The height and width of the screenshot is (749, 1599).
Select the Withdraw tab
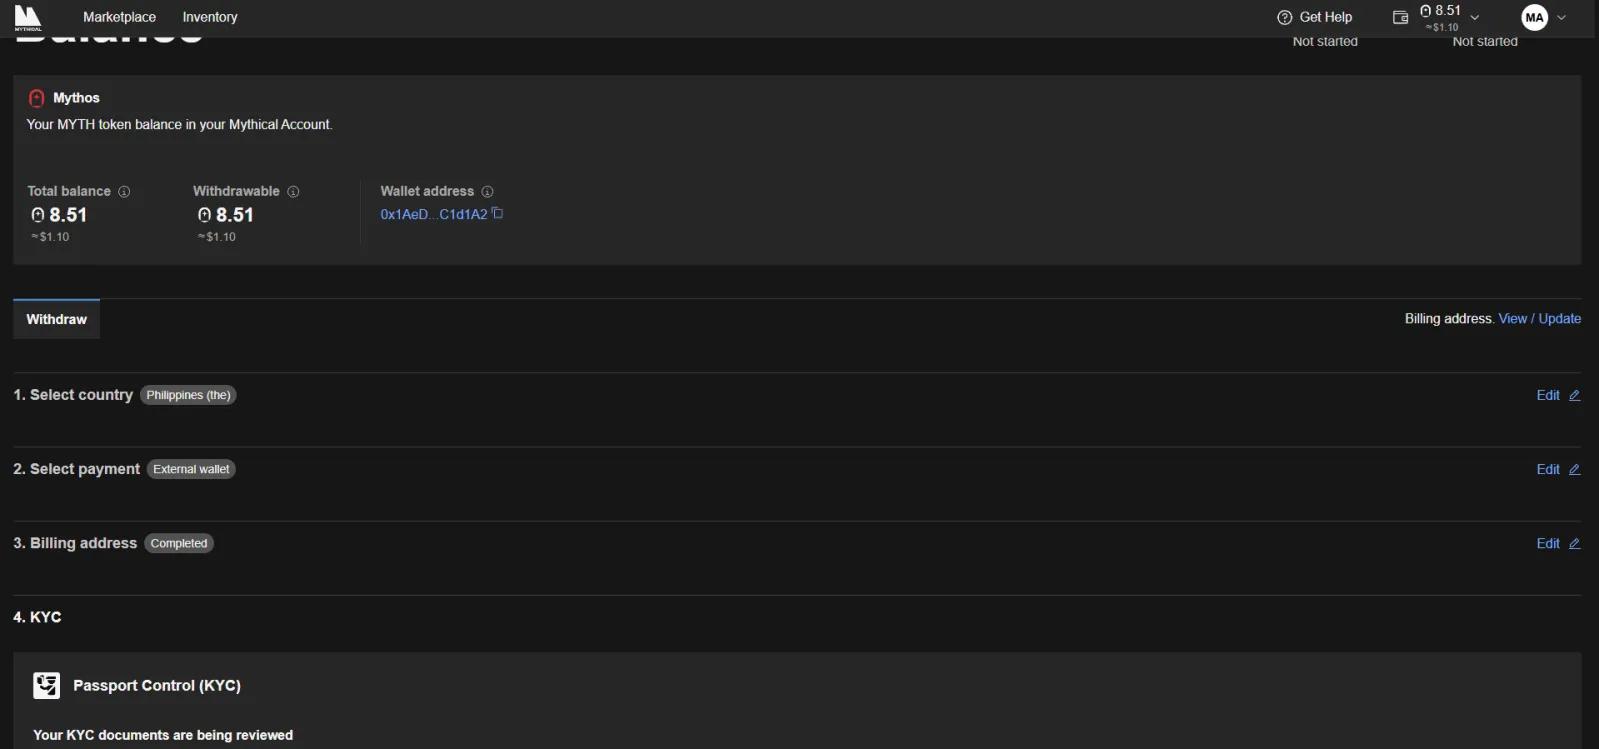point(56,319)
